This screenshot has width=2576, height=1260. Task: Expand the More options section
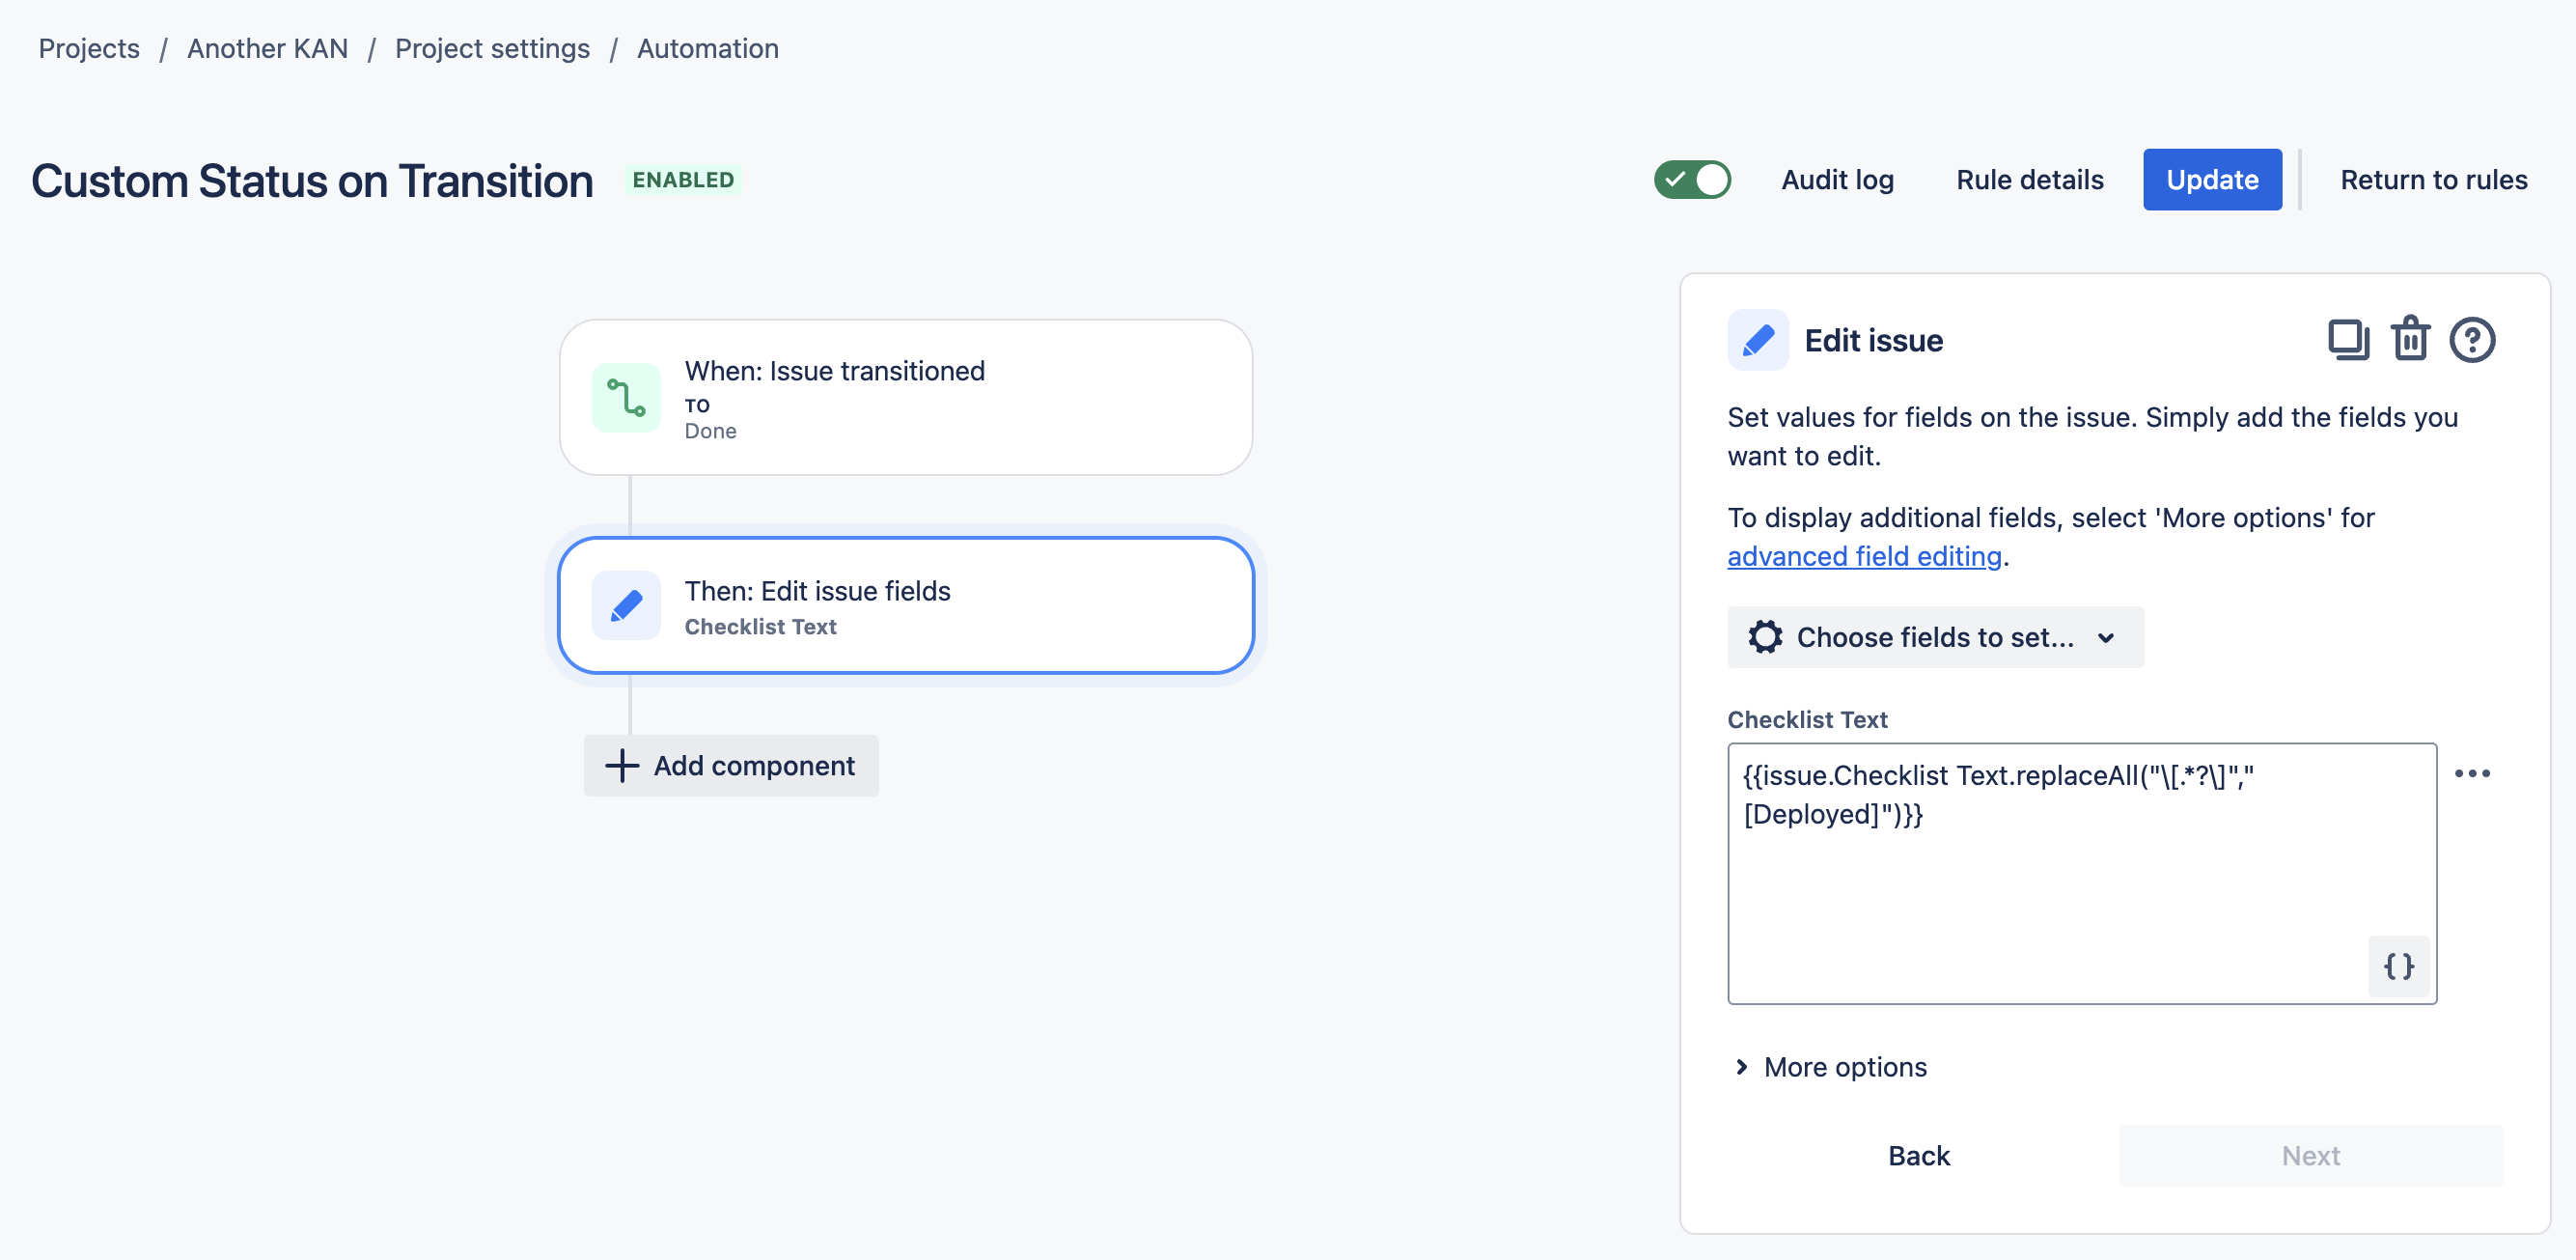1829,1065
